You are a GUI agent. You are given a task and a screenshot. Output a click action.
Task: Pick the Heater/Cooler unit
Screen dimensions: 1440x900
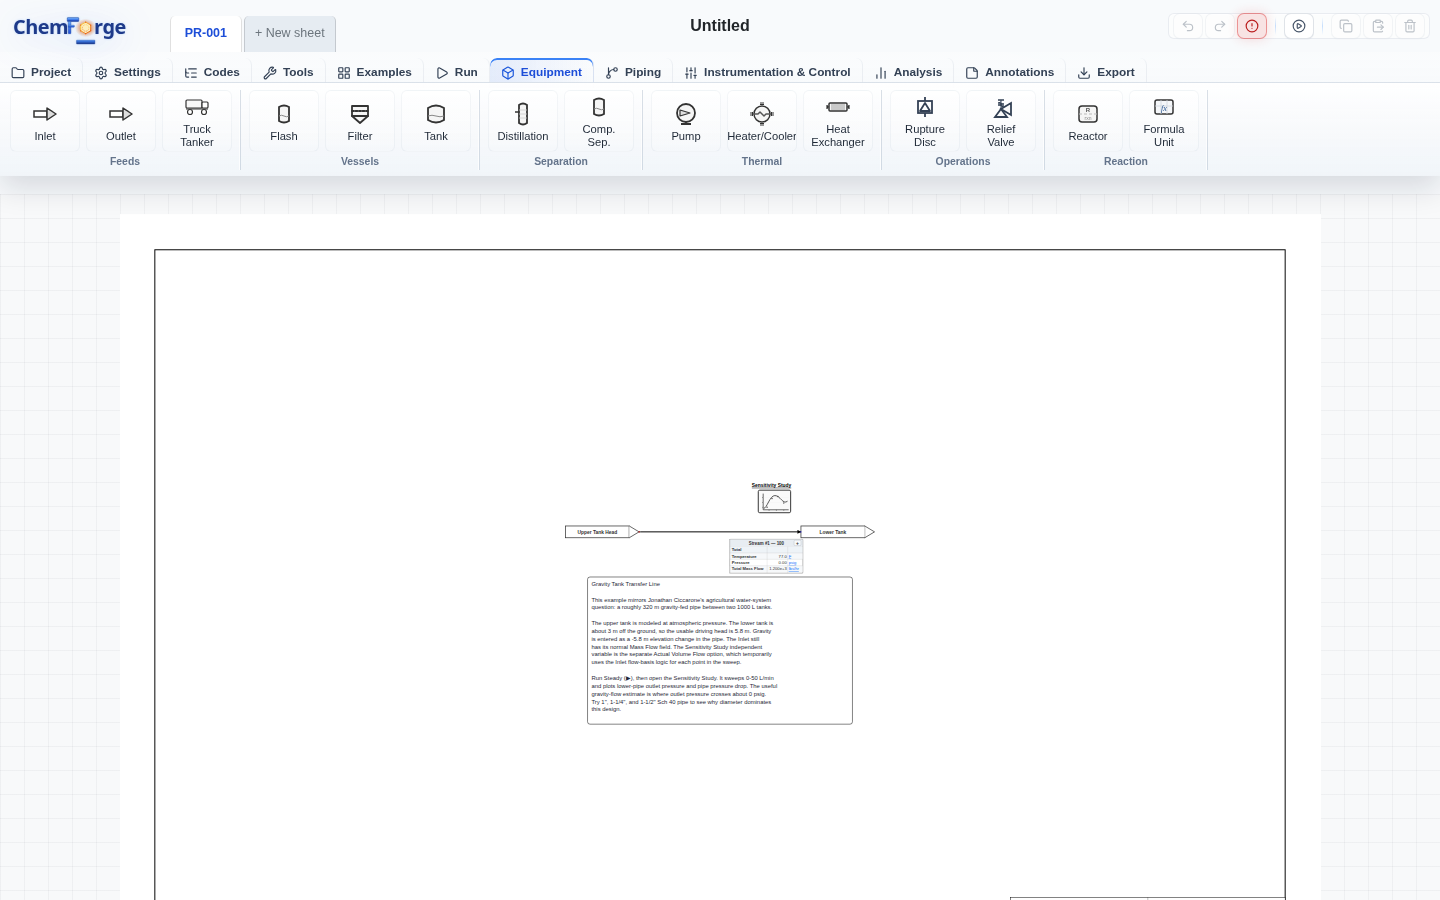pos(762,121)
